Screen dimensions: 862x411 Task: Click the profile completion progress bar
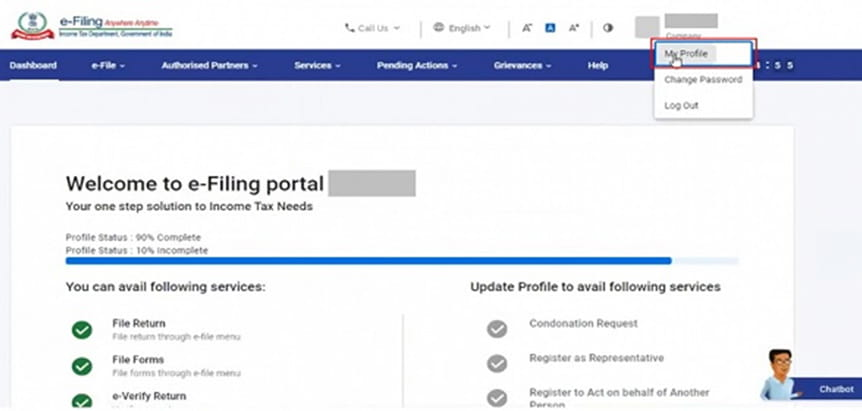tap(402, 261)
